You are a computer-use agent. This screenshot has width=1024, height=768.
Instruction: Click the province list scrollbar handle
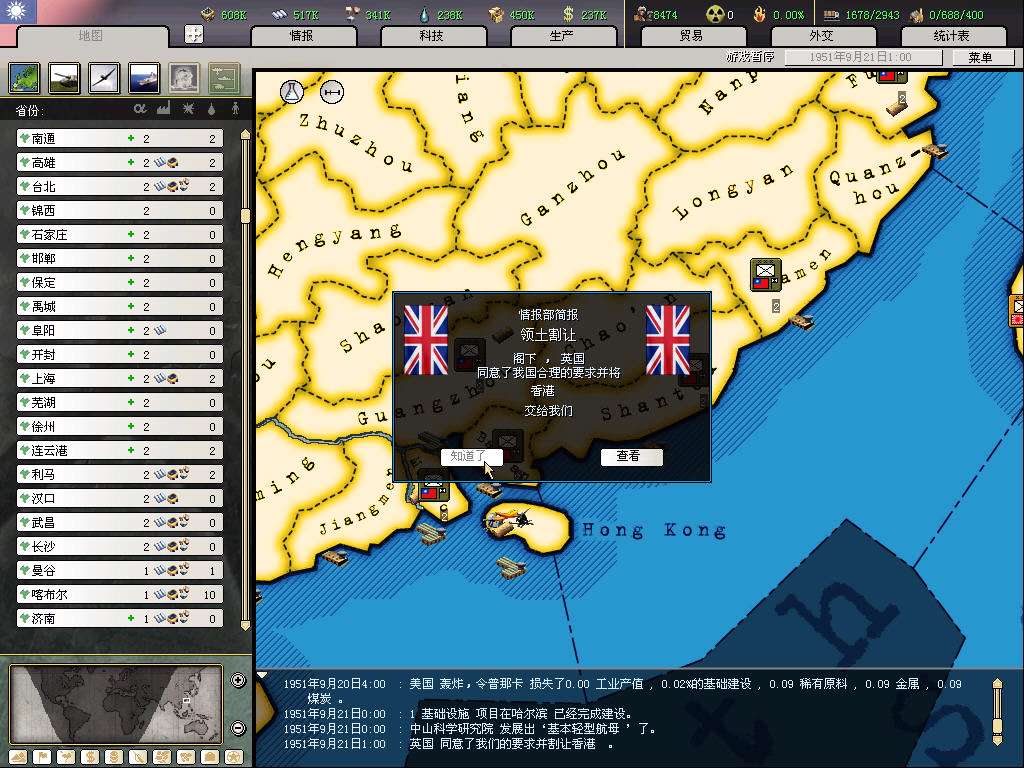coord(246,216)
